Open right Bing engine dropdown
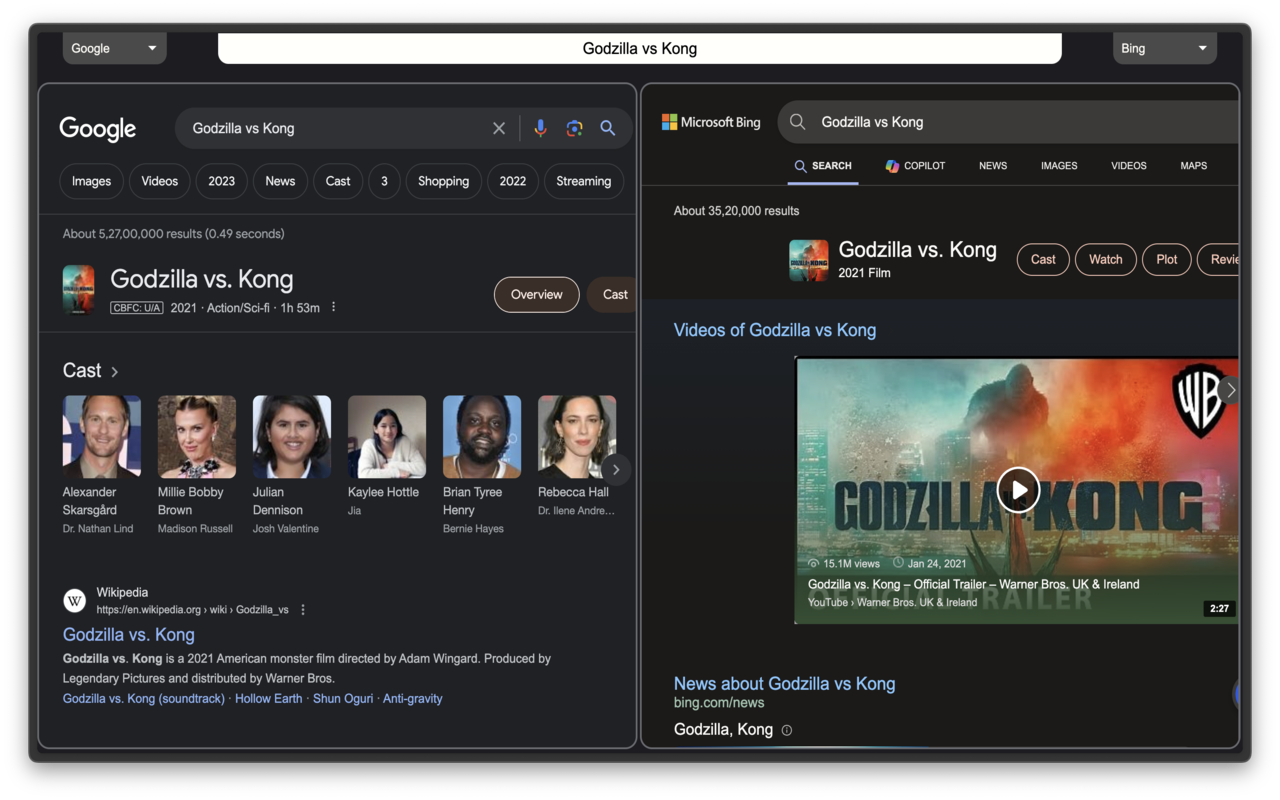The image size is (1280, 800). click(1164, 48)
